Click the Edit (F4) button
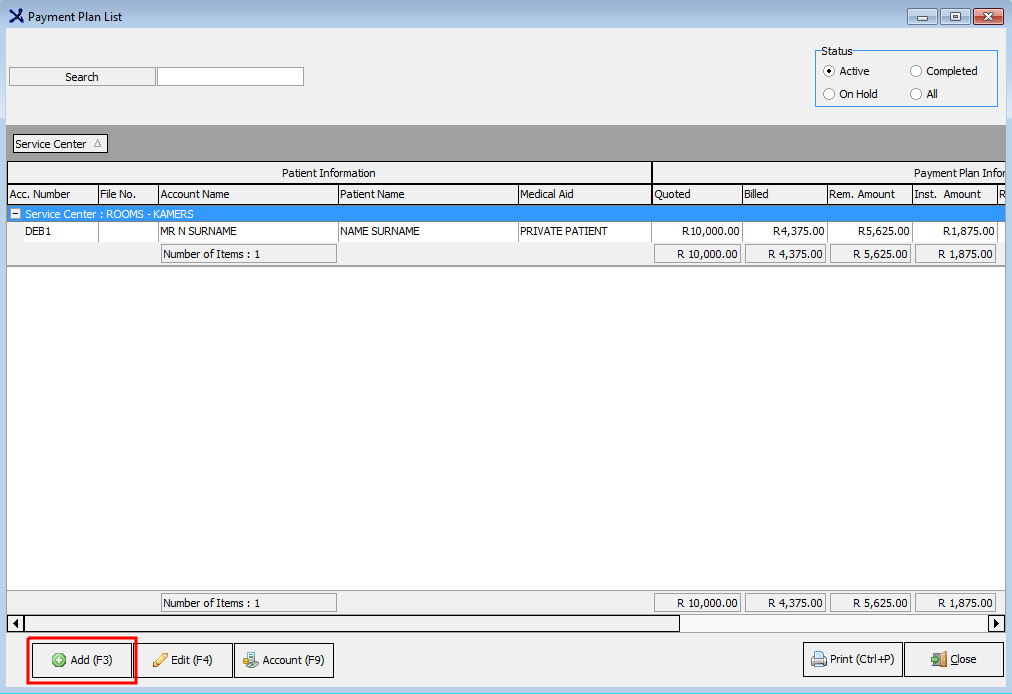Screen dimensions: 1012x694 [183, 660]
